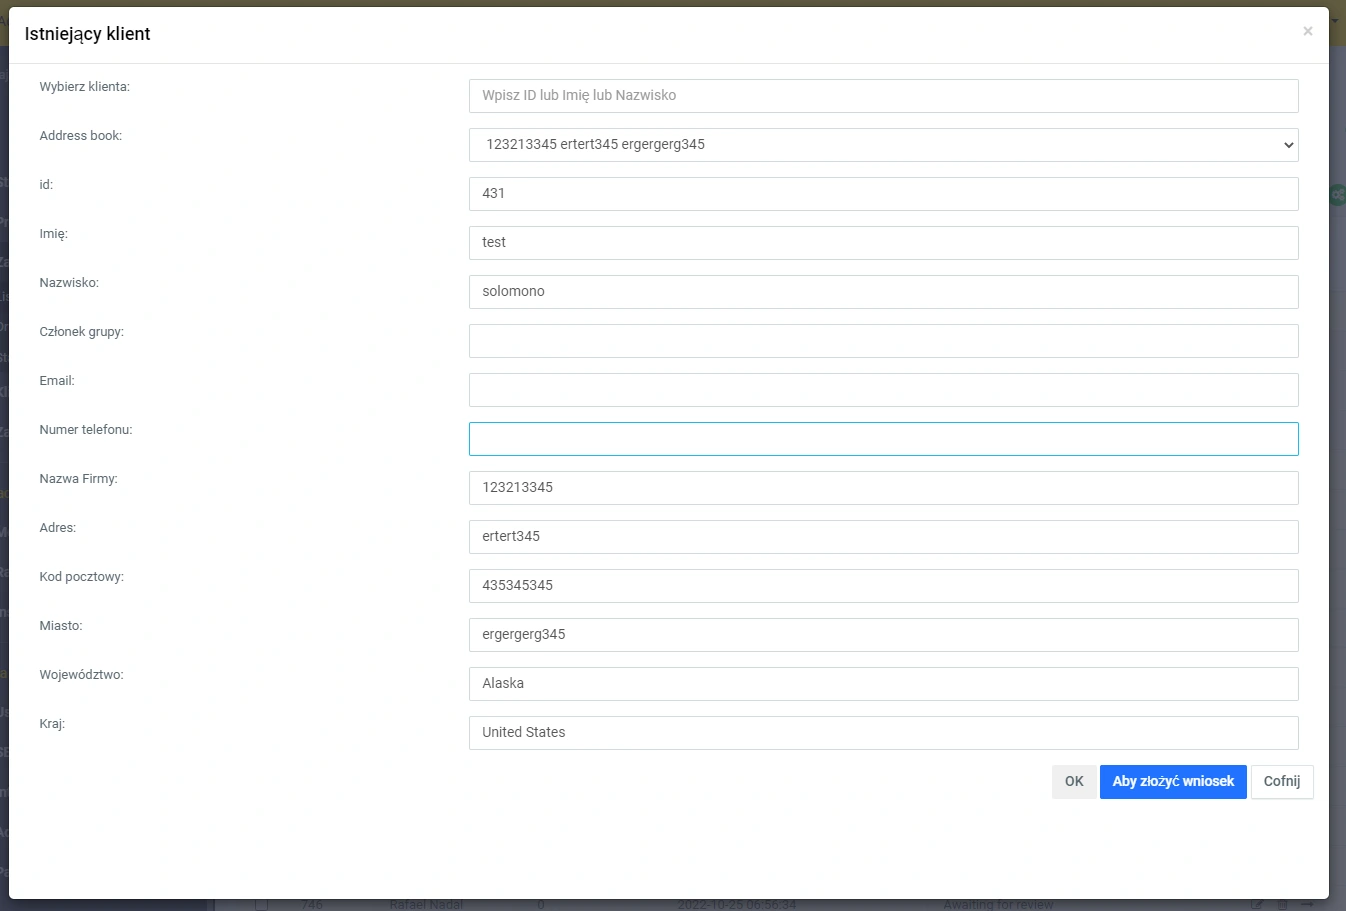Click the Nazwa Firmy field

883,488
